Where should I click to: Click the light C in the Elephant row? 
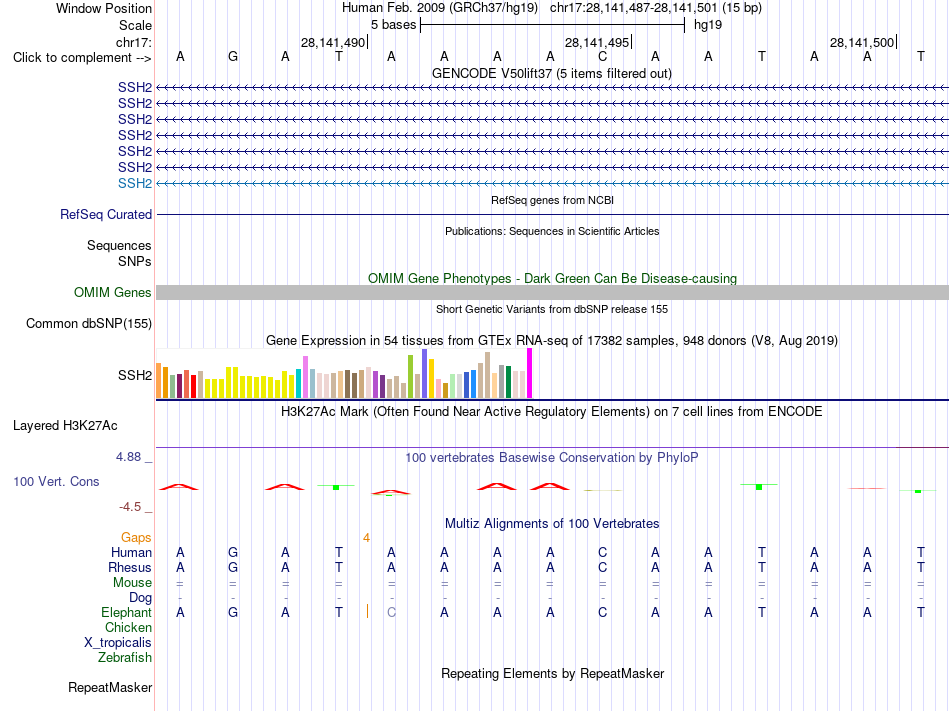coord(391,612)
